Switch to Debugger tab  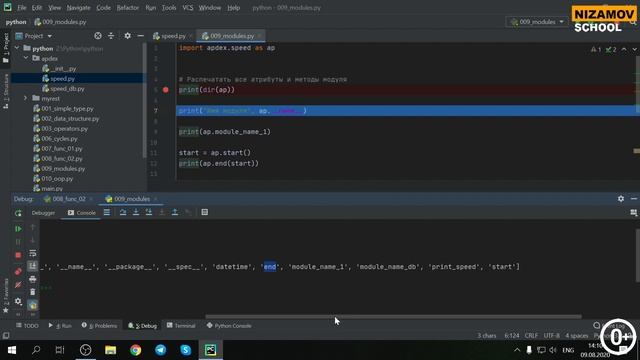[x=43, y=213]
